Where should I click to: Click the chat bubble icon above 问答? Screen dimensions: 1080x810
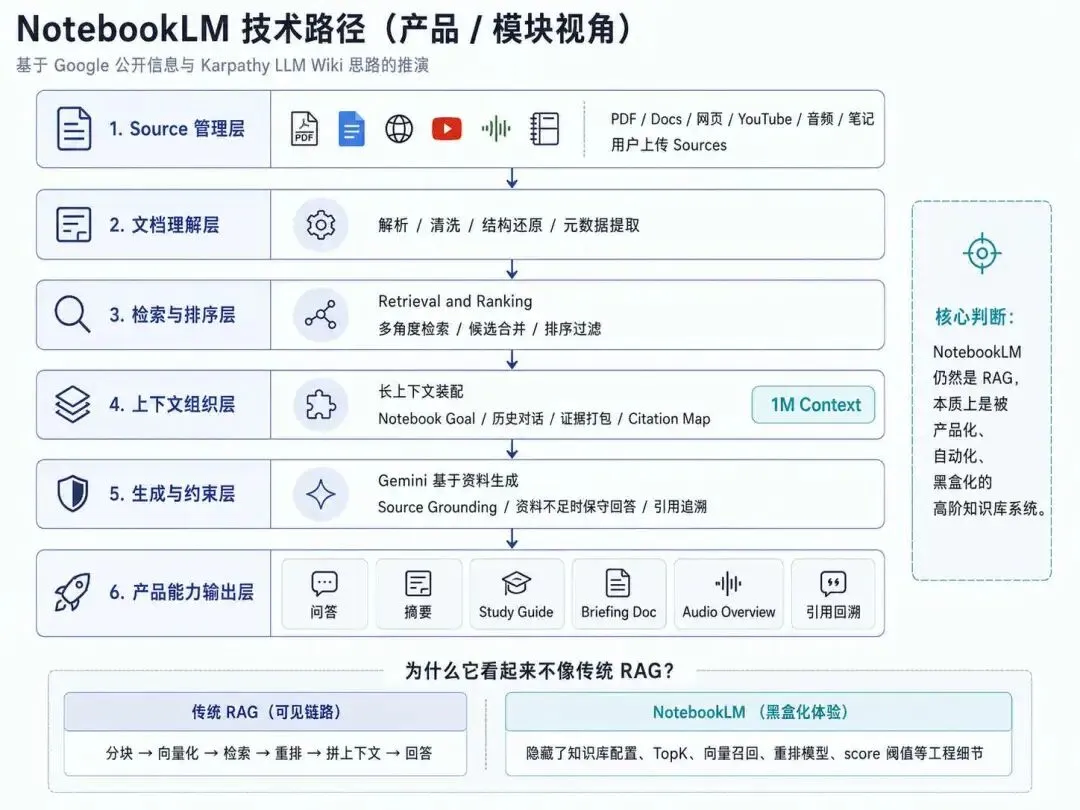(x=324, y=583)
